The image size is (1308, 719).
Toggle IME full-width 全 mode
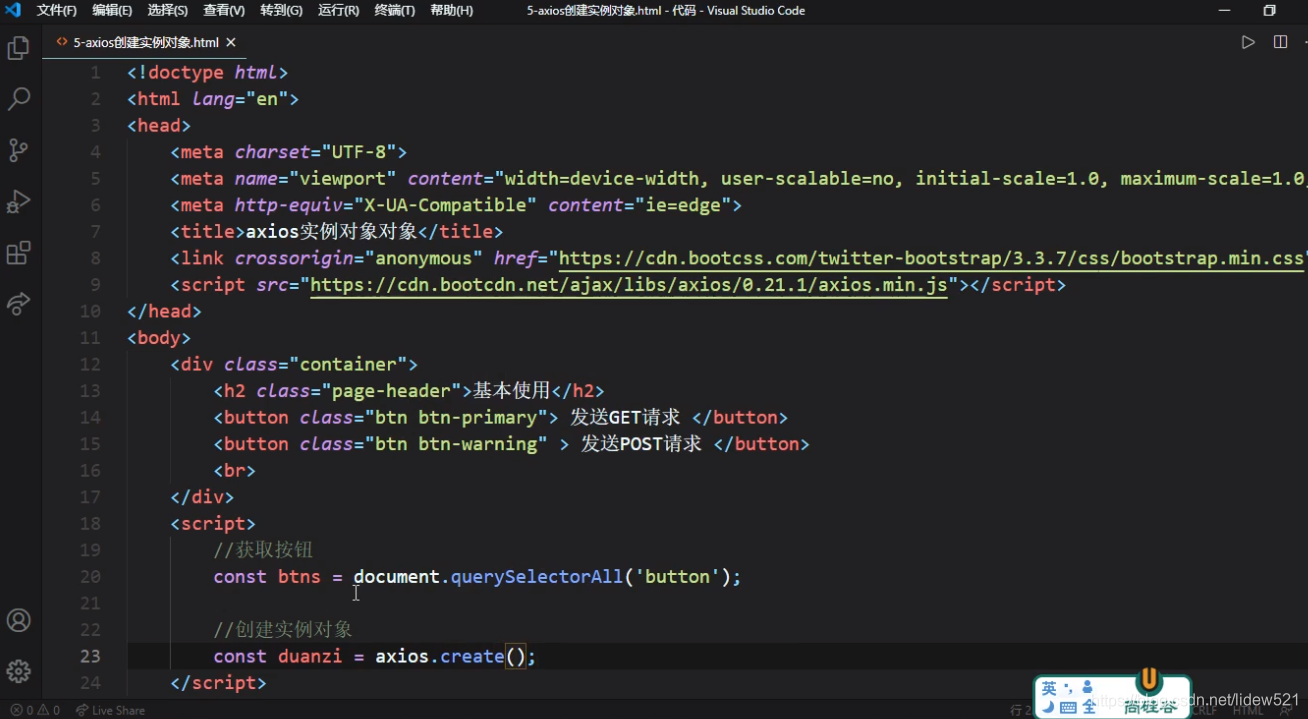tap(1090, 707)
